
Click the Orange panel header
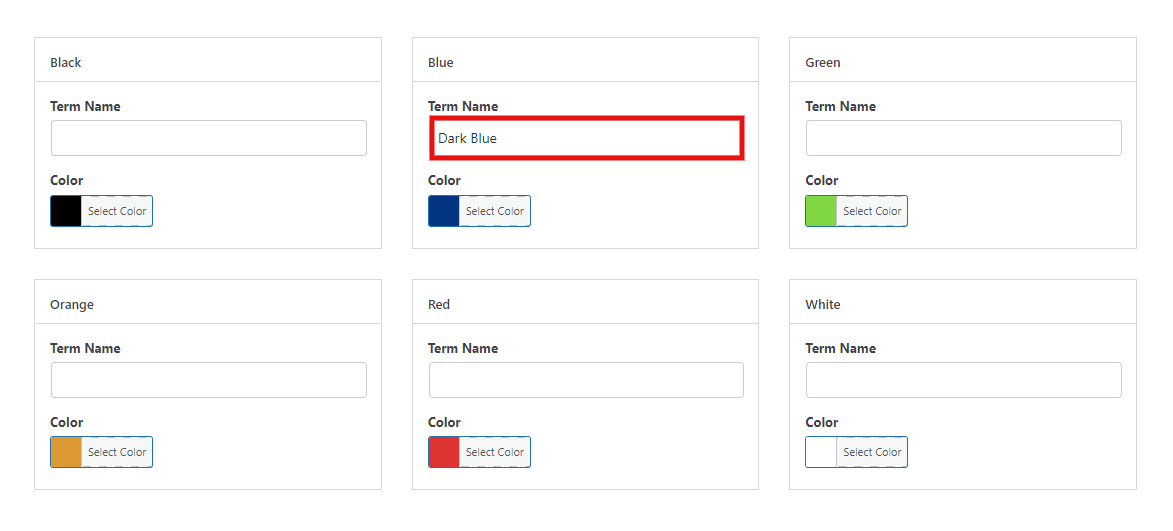pyautogui.click(x=208, y=302)
